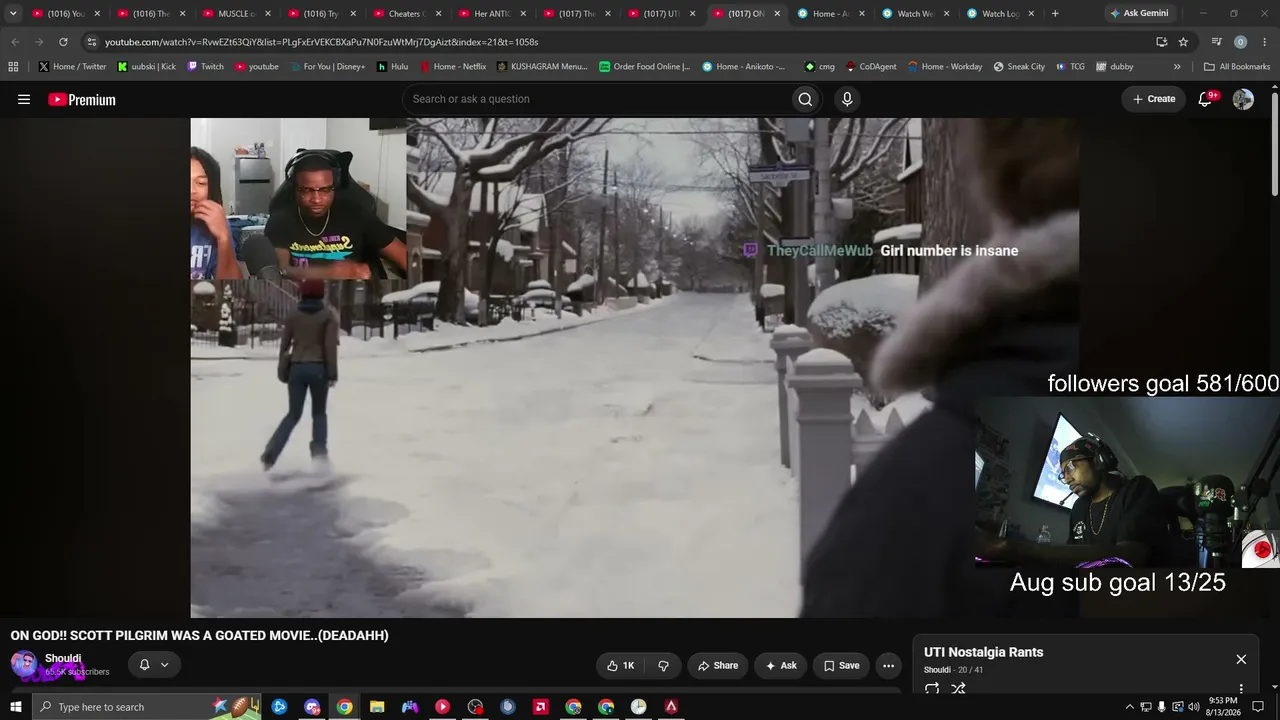The width and height of the screenshot is (1280, 720).
Task: Open a new browser tab
Action: 1055,14
